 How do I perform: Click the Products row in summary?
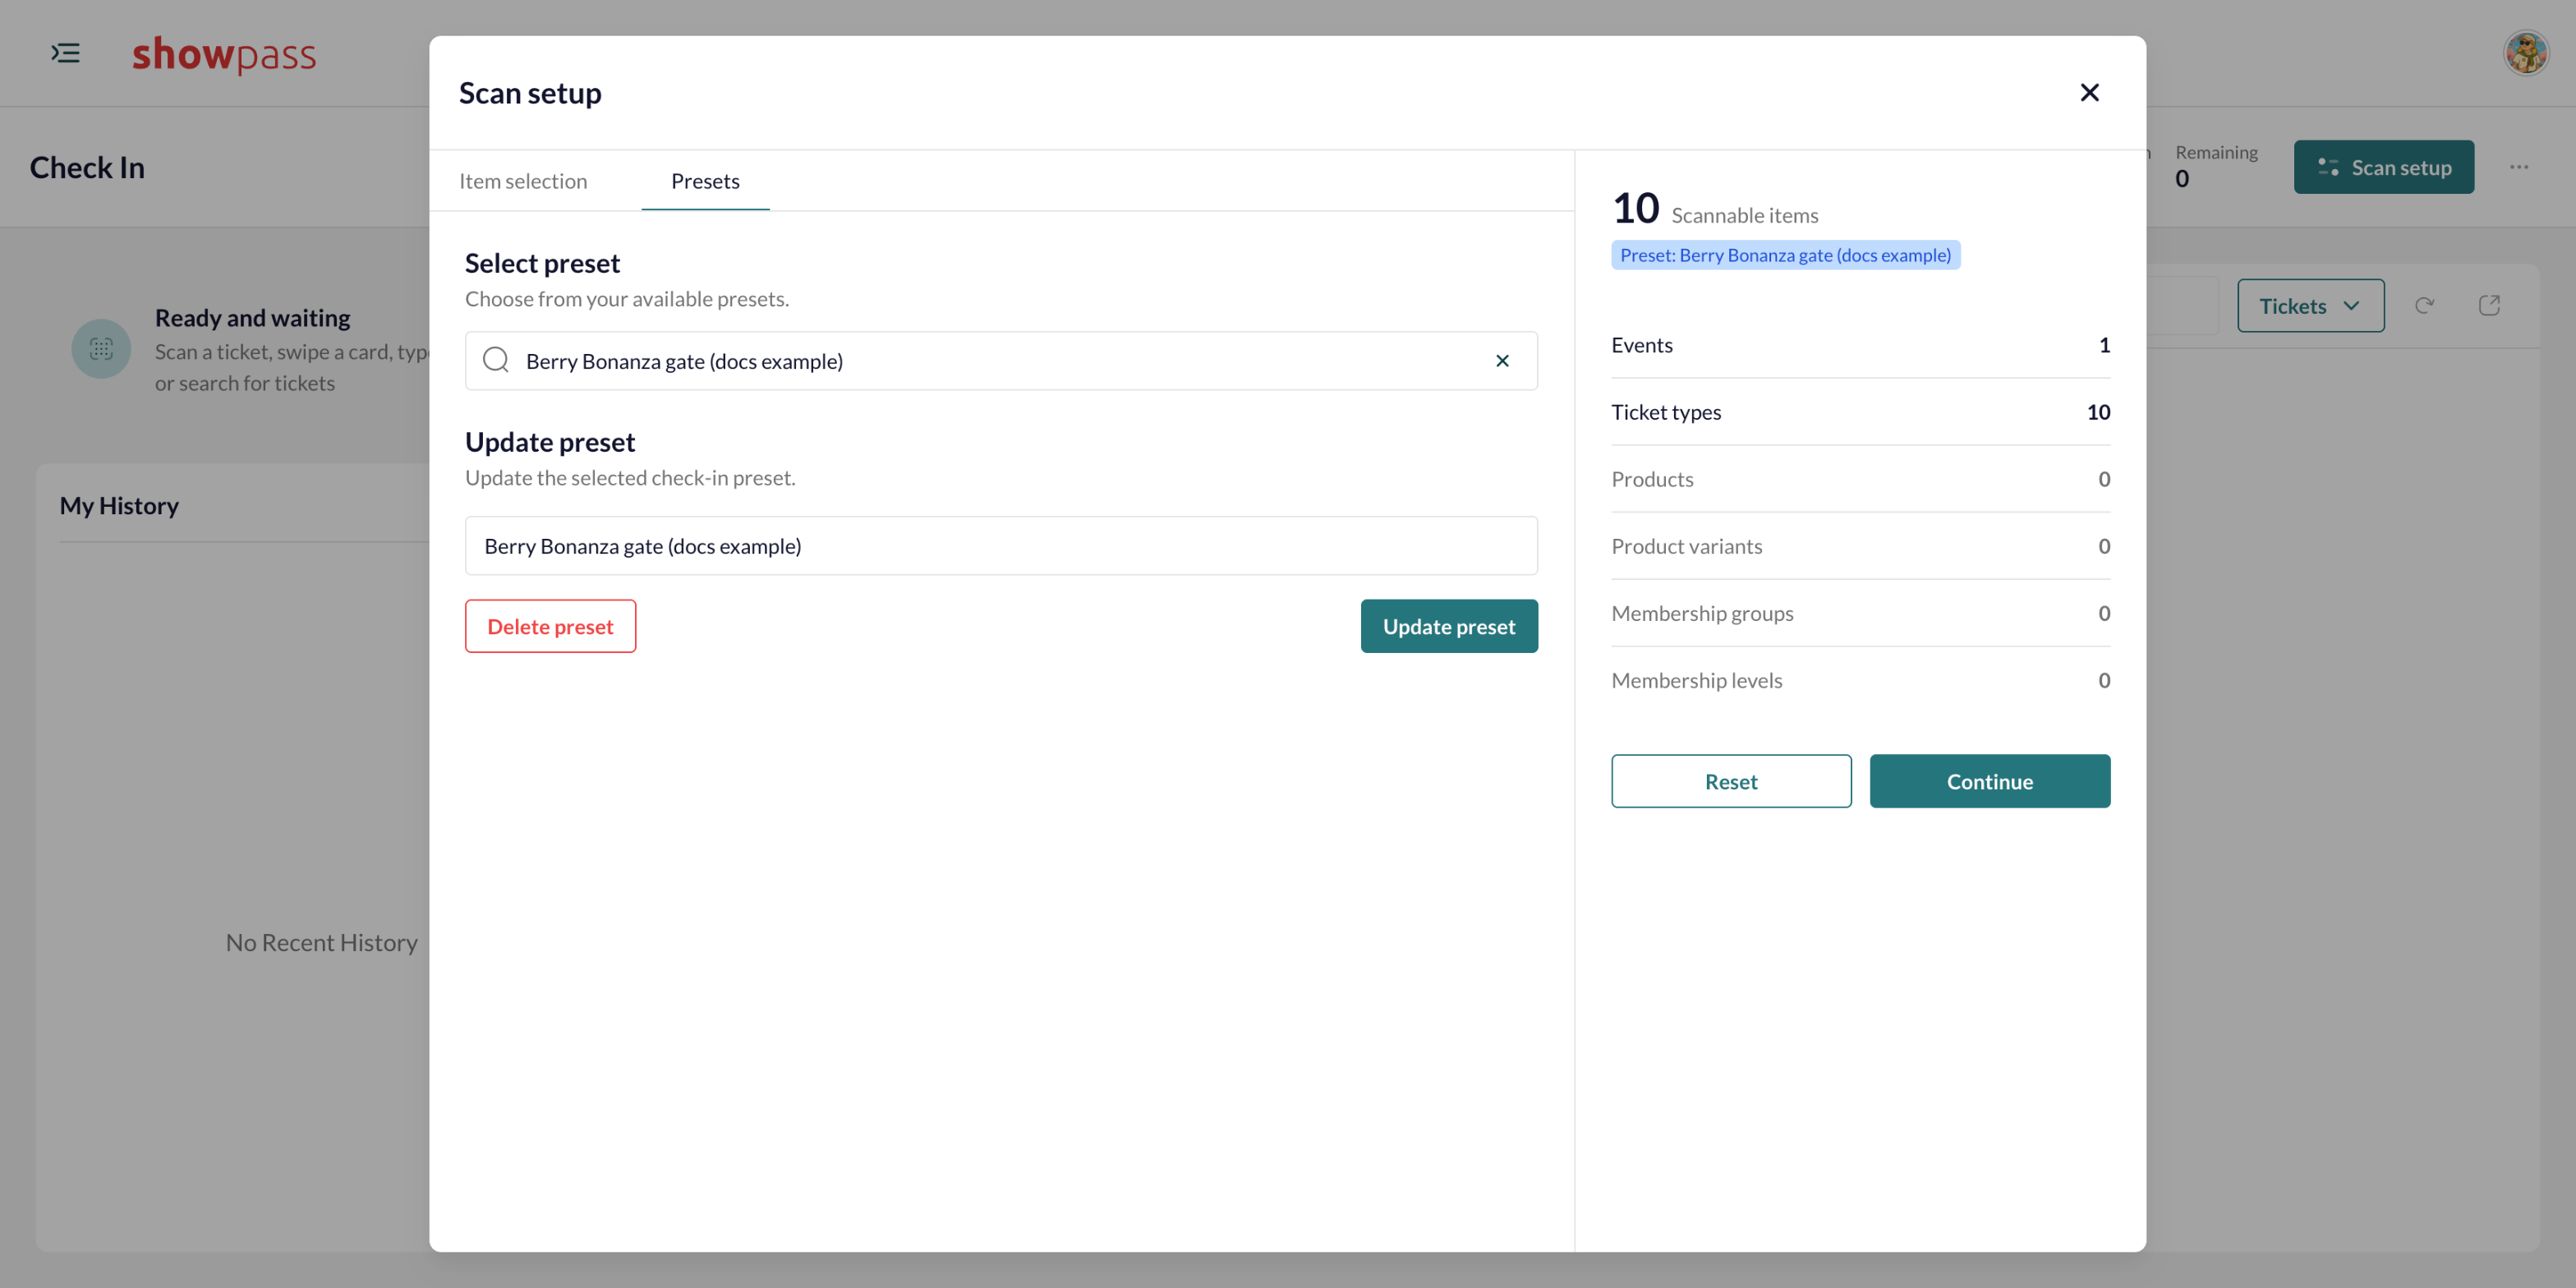pos(1860,479)
